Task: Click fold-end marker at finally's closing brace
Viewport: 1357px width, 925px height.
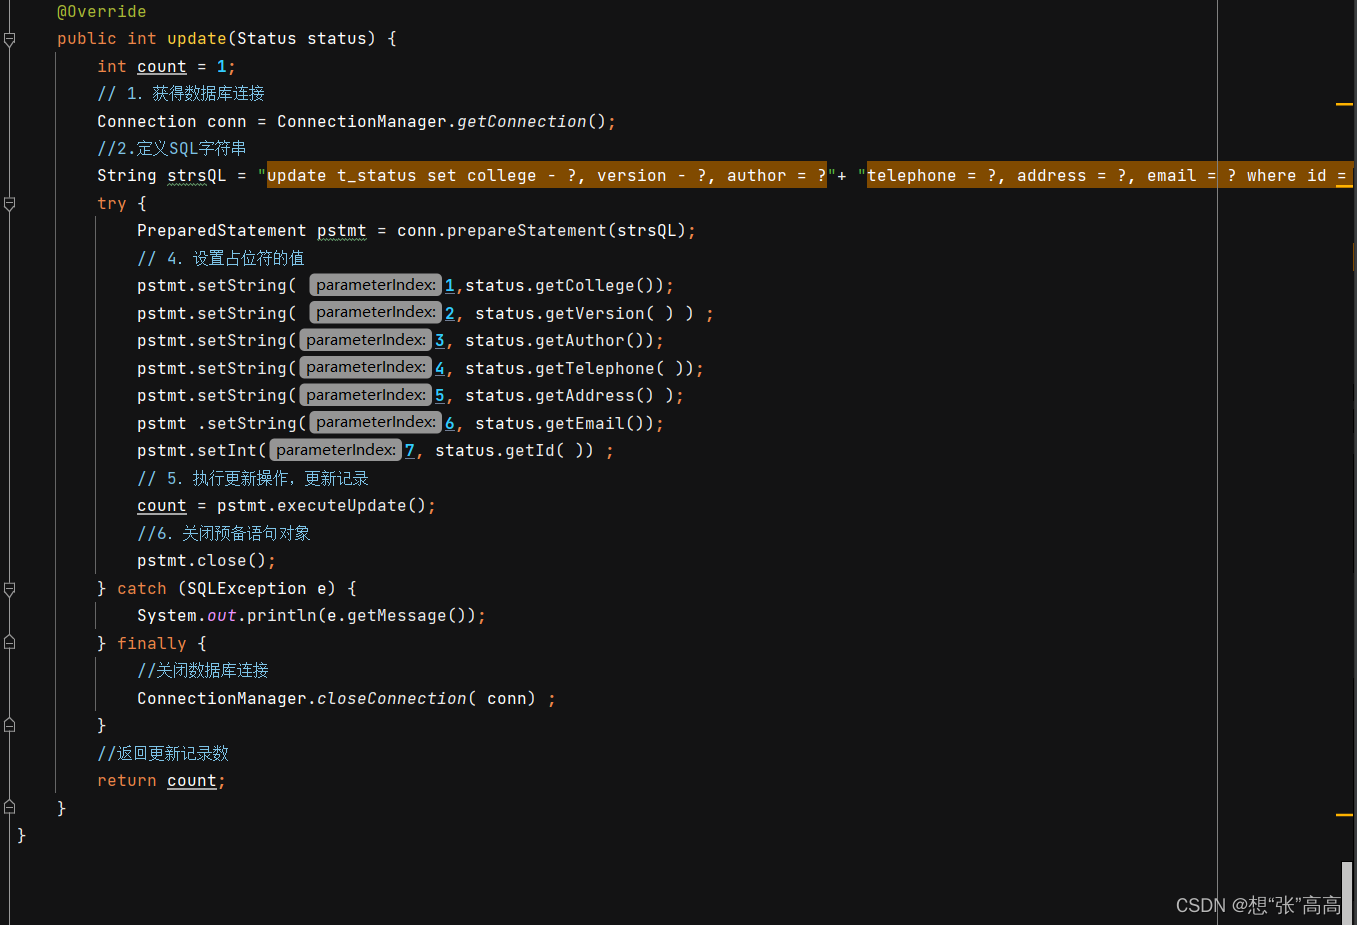Action: pos(9,726)
